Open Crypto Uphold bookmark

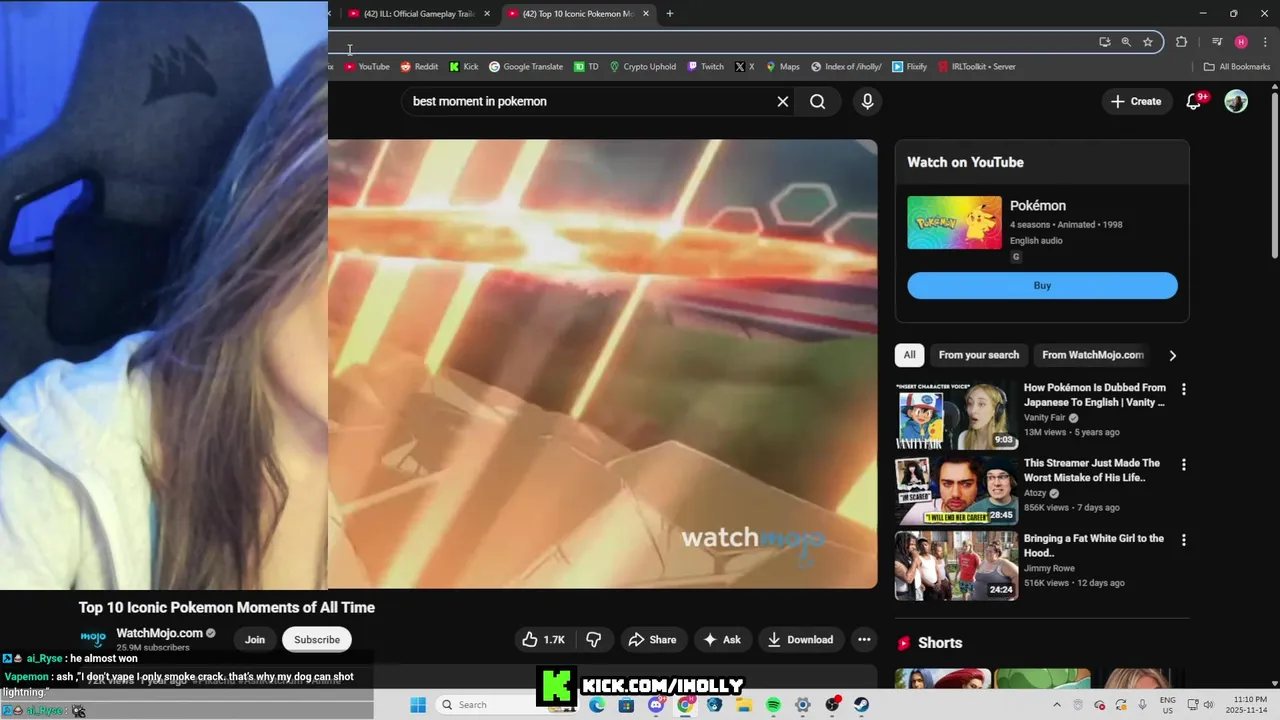[x=642, y=67]
